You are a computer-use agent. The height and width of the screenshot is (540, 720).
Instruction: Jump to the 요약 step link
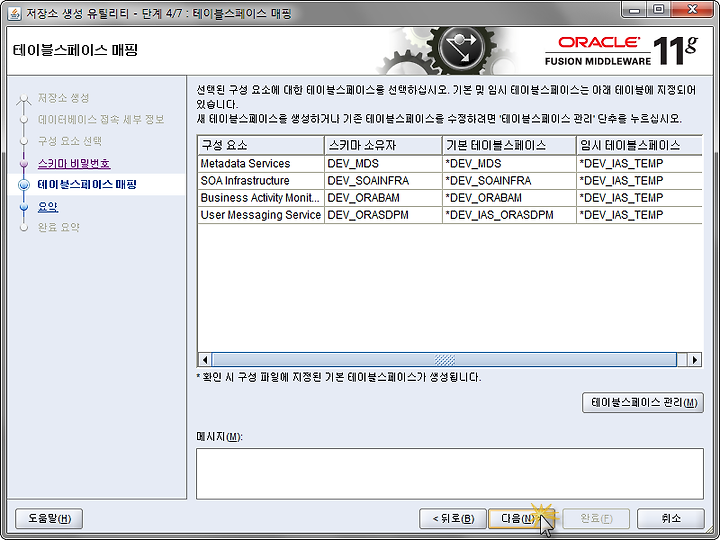(48, 207)
